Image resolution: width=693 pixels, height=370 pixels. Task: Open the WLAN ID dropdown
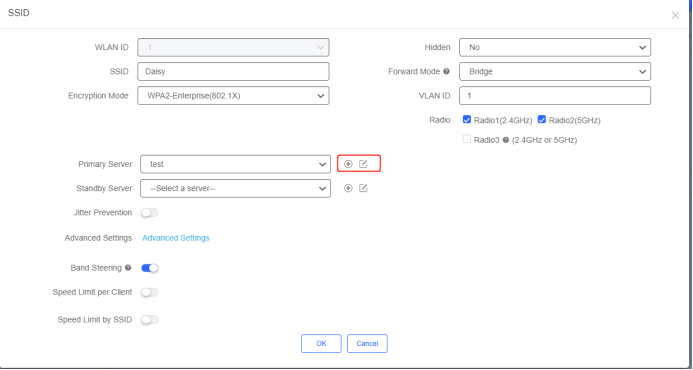pyautogui.click(x=233, y=47)
